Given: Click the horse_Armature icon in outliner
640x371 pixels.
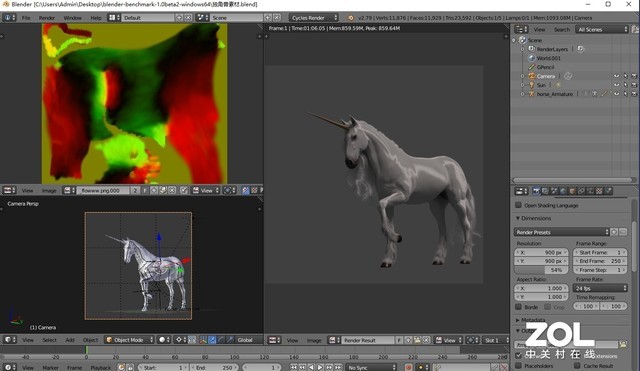Looking at the screenshot, I should 531,94.
